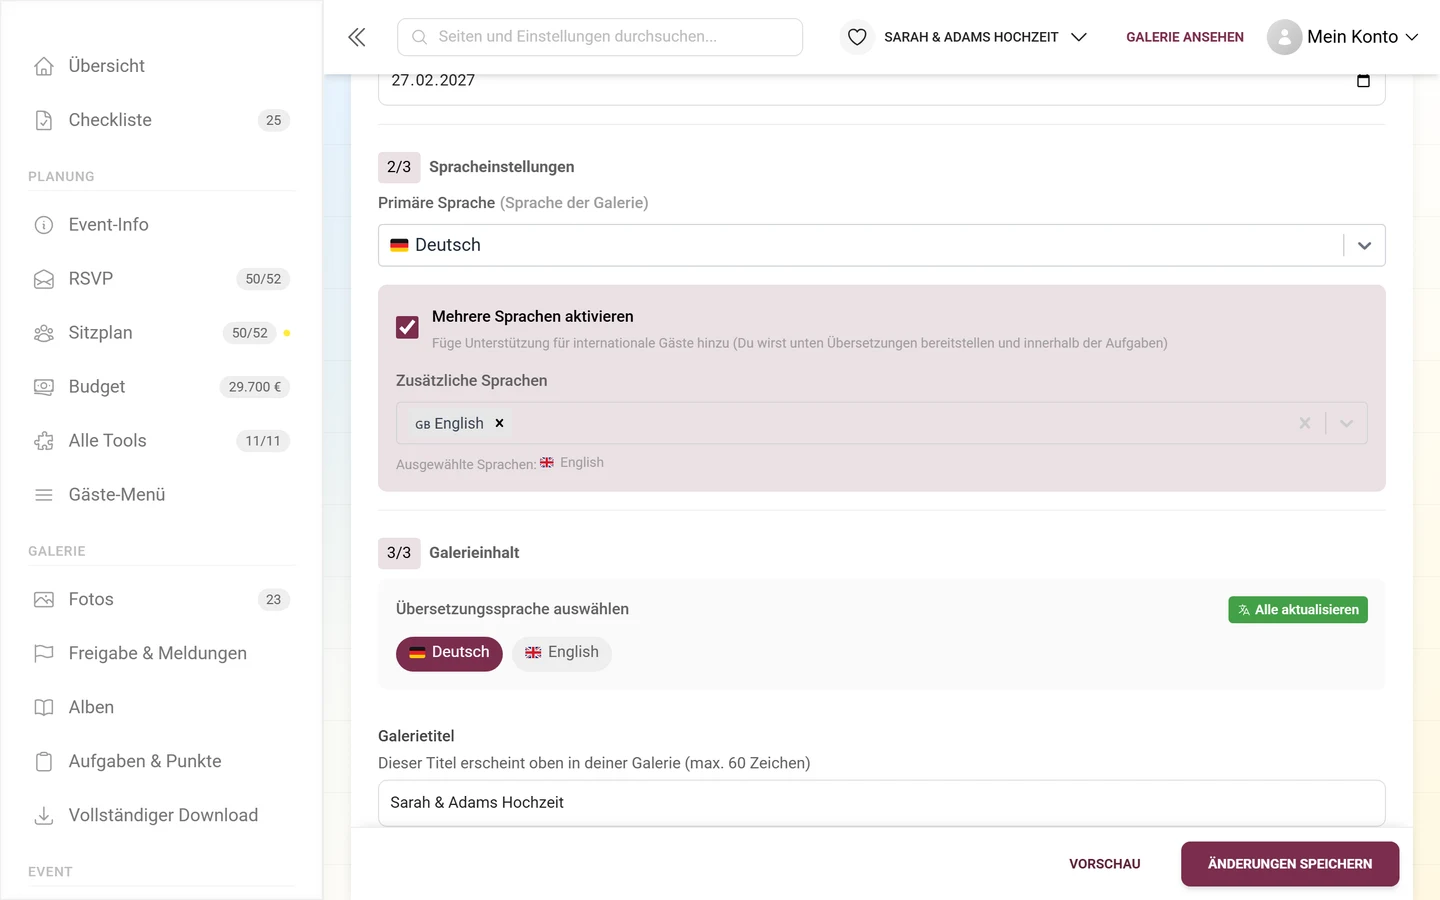This screenshot has height=900, width=1440.
Task: Open Vollständiger Download
Action: (161, 816)
